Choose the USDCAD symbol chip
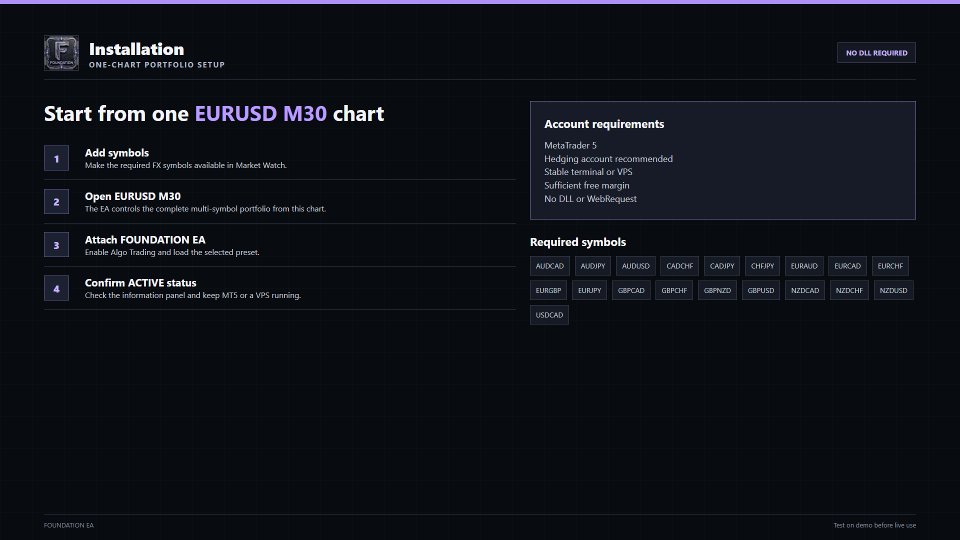The width and height of the screenshot is (960, 540). (x=549, y=315)
